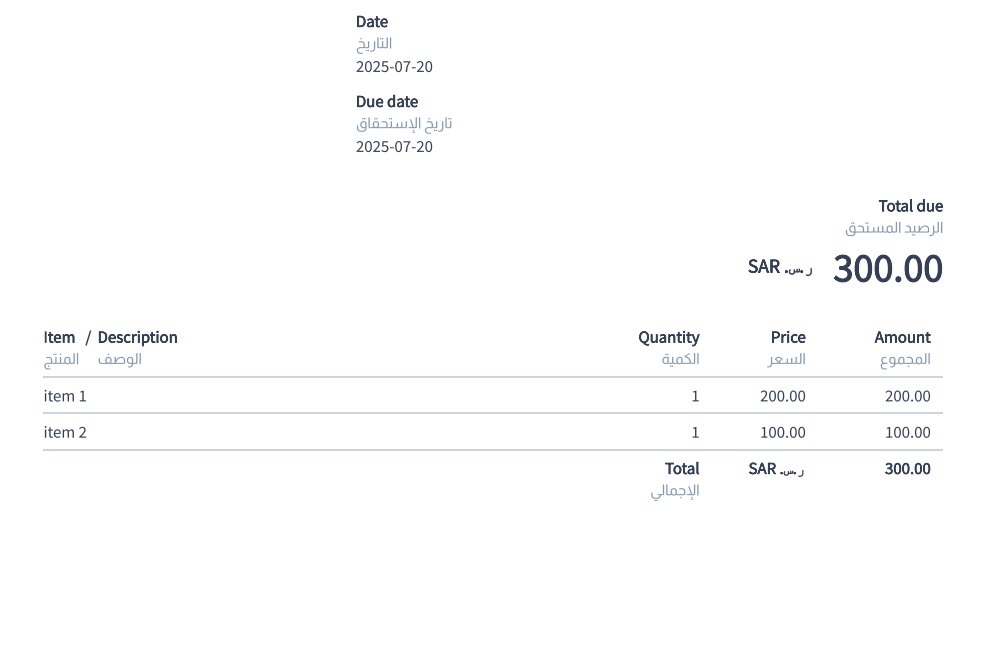
Task: Select the item 1 row name
Action: pos(65,396)
